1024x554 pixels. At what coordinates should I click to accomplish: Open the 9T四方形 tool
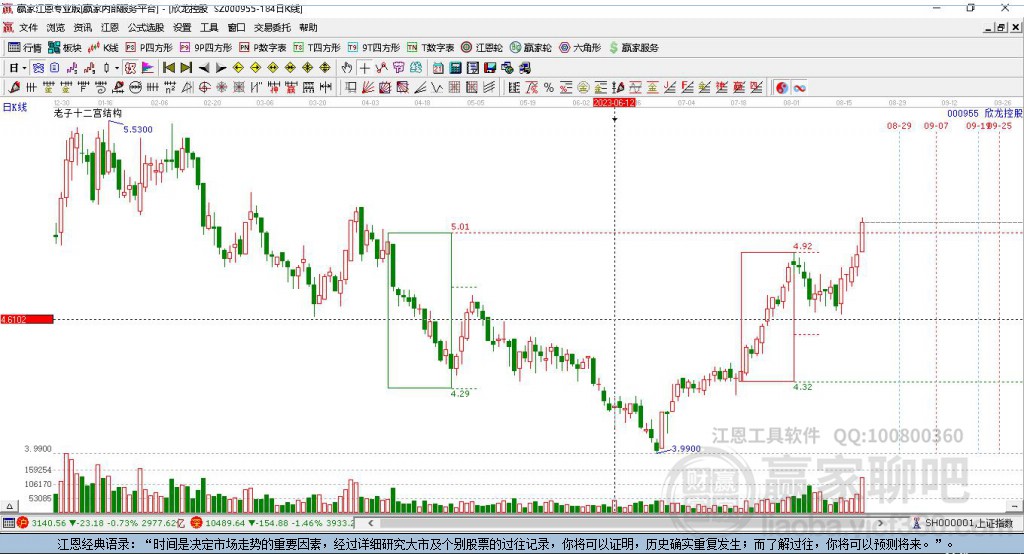tap(374, 48)
